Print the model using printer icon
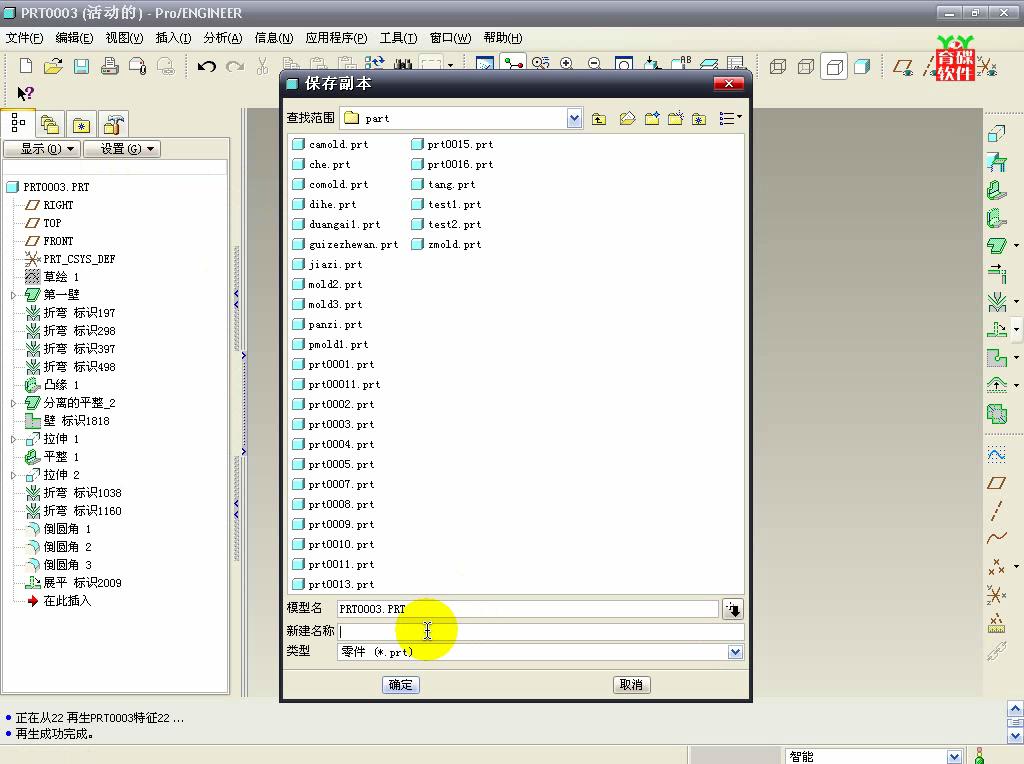This screenshot has height=764, width=1024. [109, 66]
